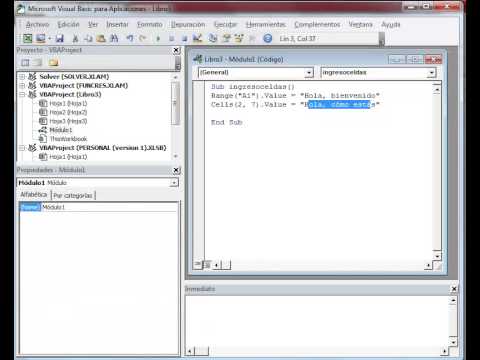Image resolution: width=480 pixels, height=360 pixels.
Task: Click the Object Browser toolbar icon
Action: 239,39
